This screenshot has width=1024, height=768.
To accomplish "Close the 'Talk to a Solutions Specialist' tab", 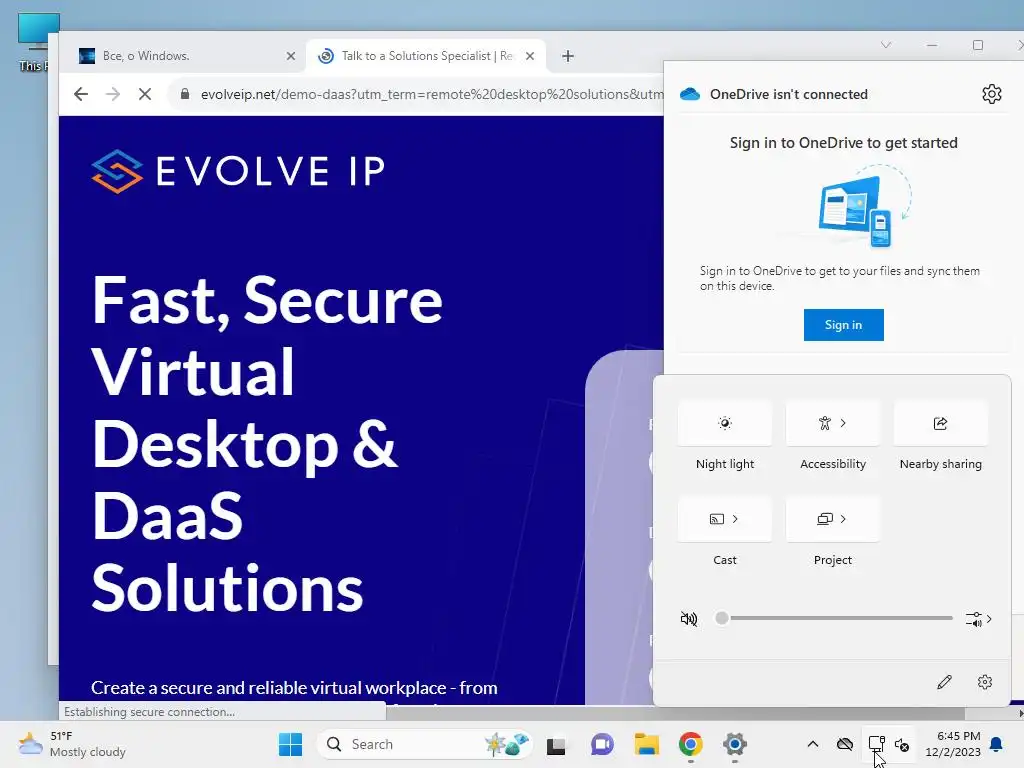I will click(530, 56).
